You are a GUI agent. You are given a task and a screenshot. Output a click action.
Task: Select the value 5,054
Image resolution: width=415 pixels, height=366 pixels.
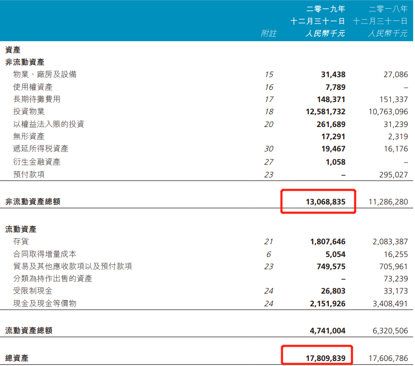pyautogui.click(x=335, y=255)
